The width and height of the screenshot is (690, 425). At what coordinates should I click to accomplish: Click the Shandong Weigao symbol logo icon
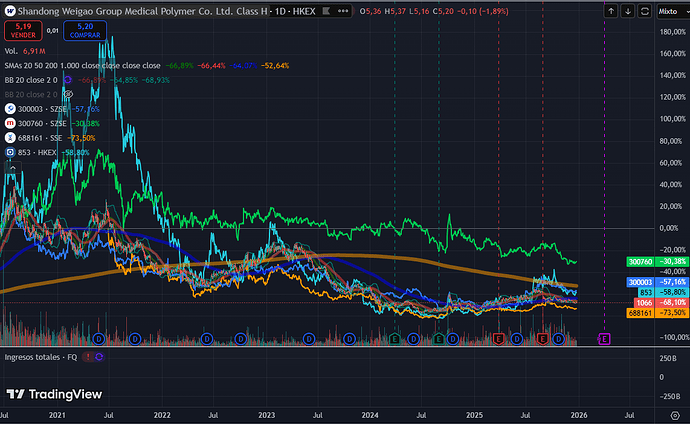10,11
